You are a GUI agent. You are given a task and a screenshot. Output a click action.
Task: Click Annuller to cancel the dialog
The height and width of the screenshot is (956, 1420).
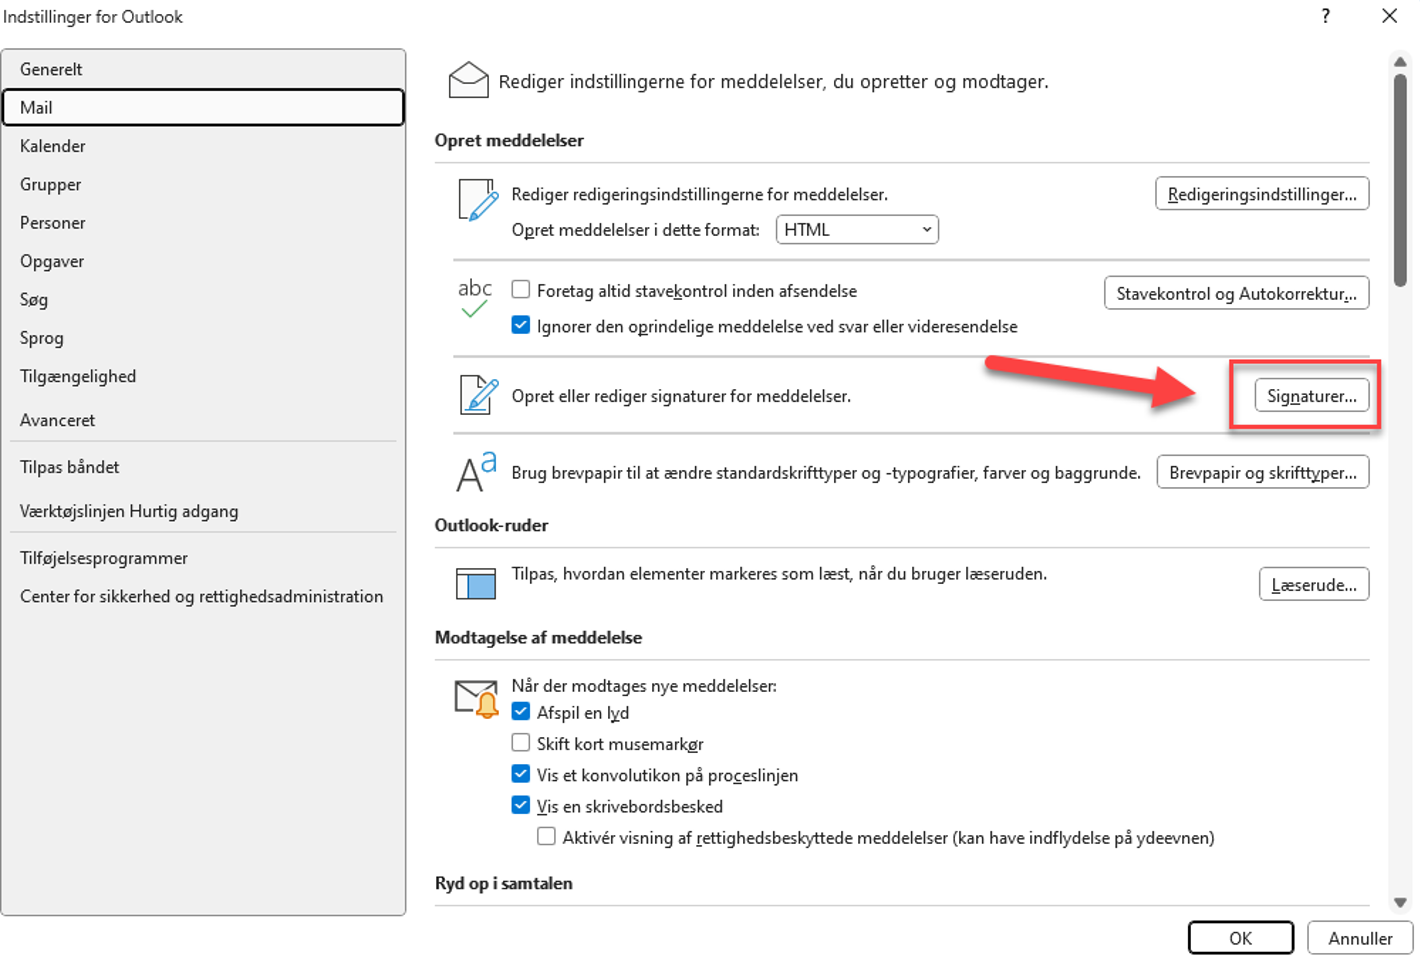click(x=1359, y=938)
